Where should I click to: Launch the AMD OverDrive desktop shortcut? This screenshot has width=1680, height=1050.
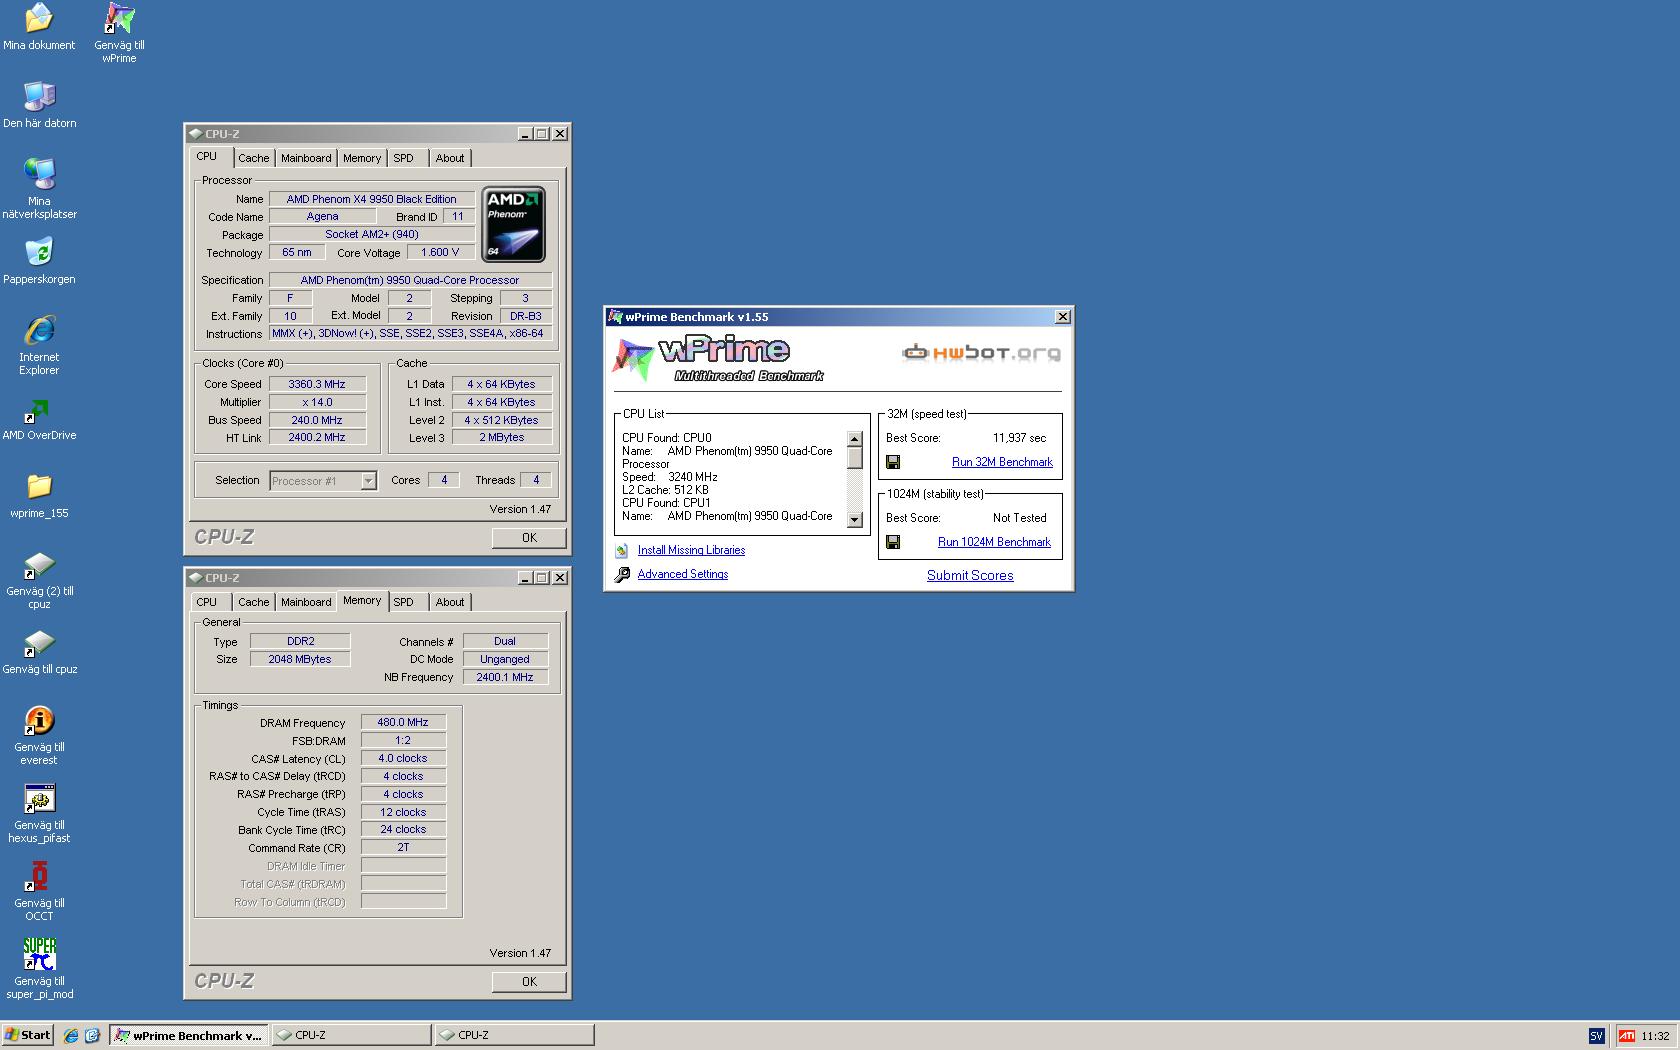click(39, 420)
